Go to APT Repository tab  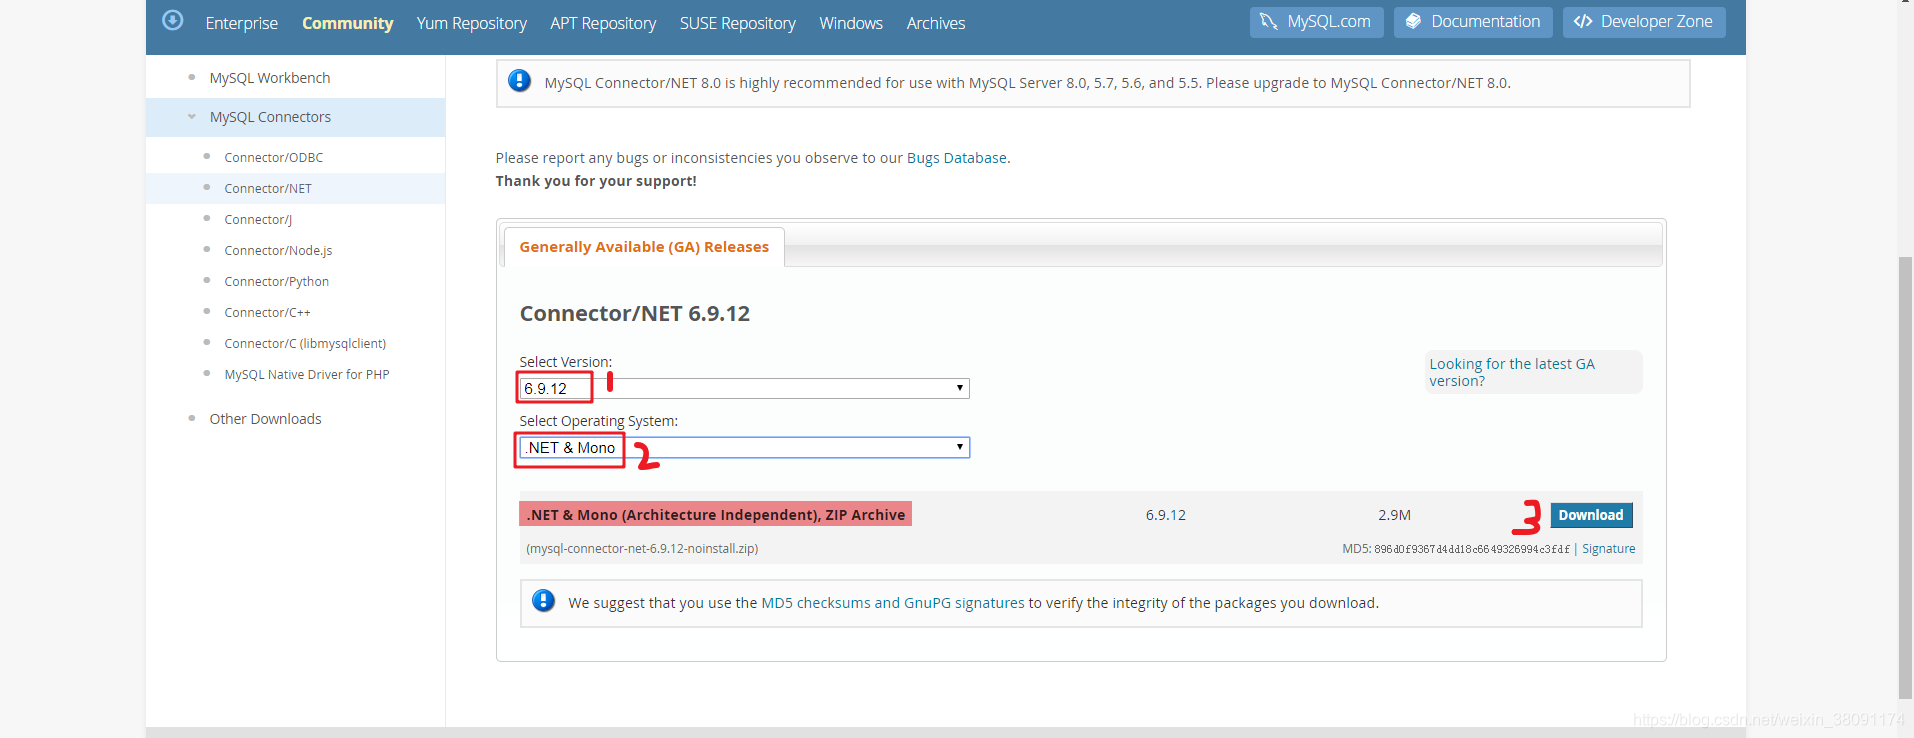click(603, 23)
